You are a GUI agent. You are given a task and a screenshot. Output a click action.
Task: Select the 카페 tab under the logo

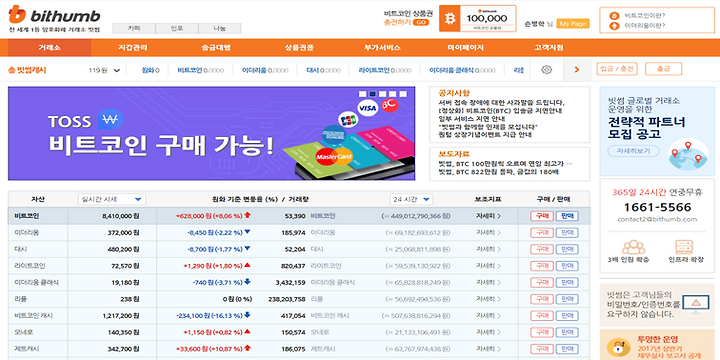pyautogui.click(x=134, y=28)
